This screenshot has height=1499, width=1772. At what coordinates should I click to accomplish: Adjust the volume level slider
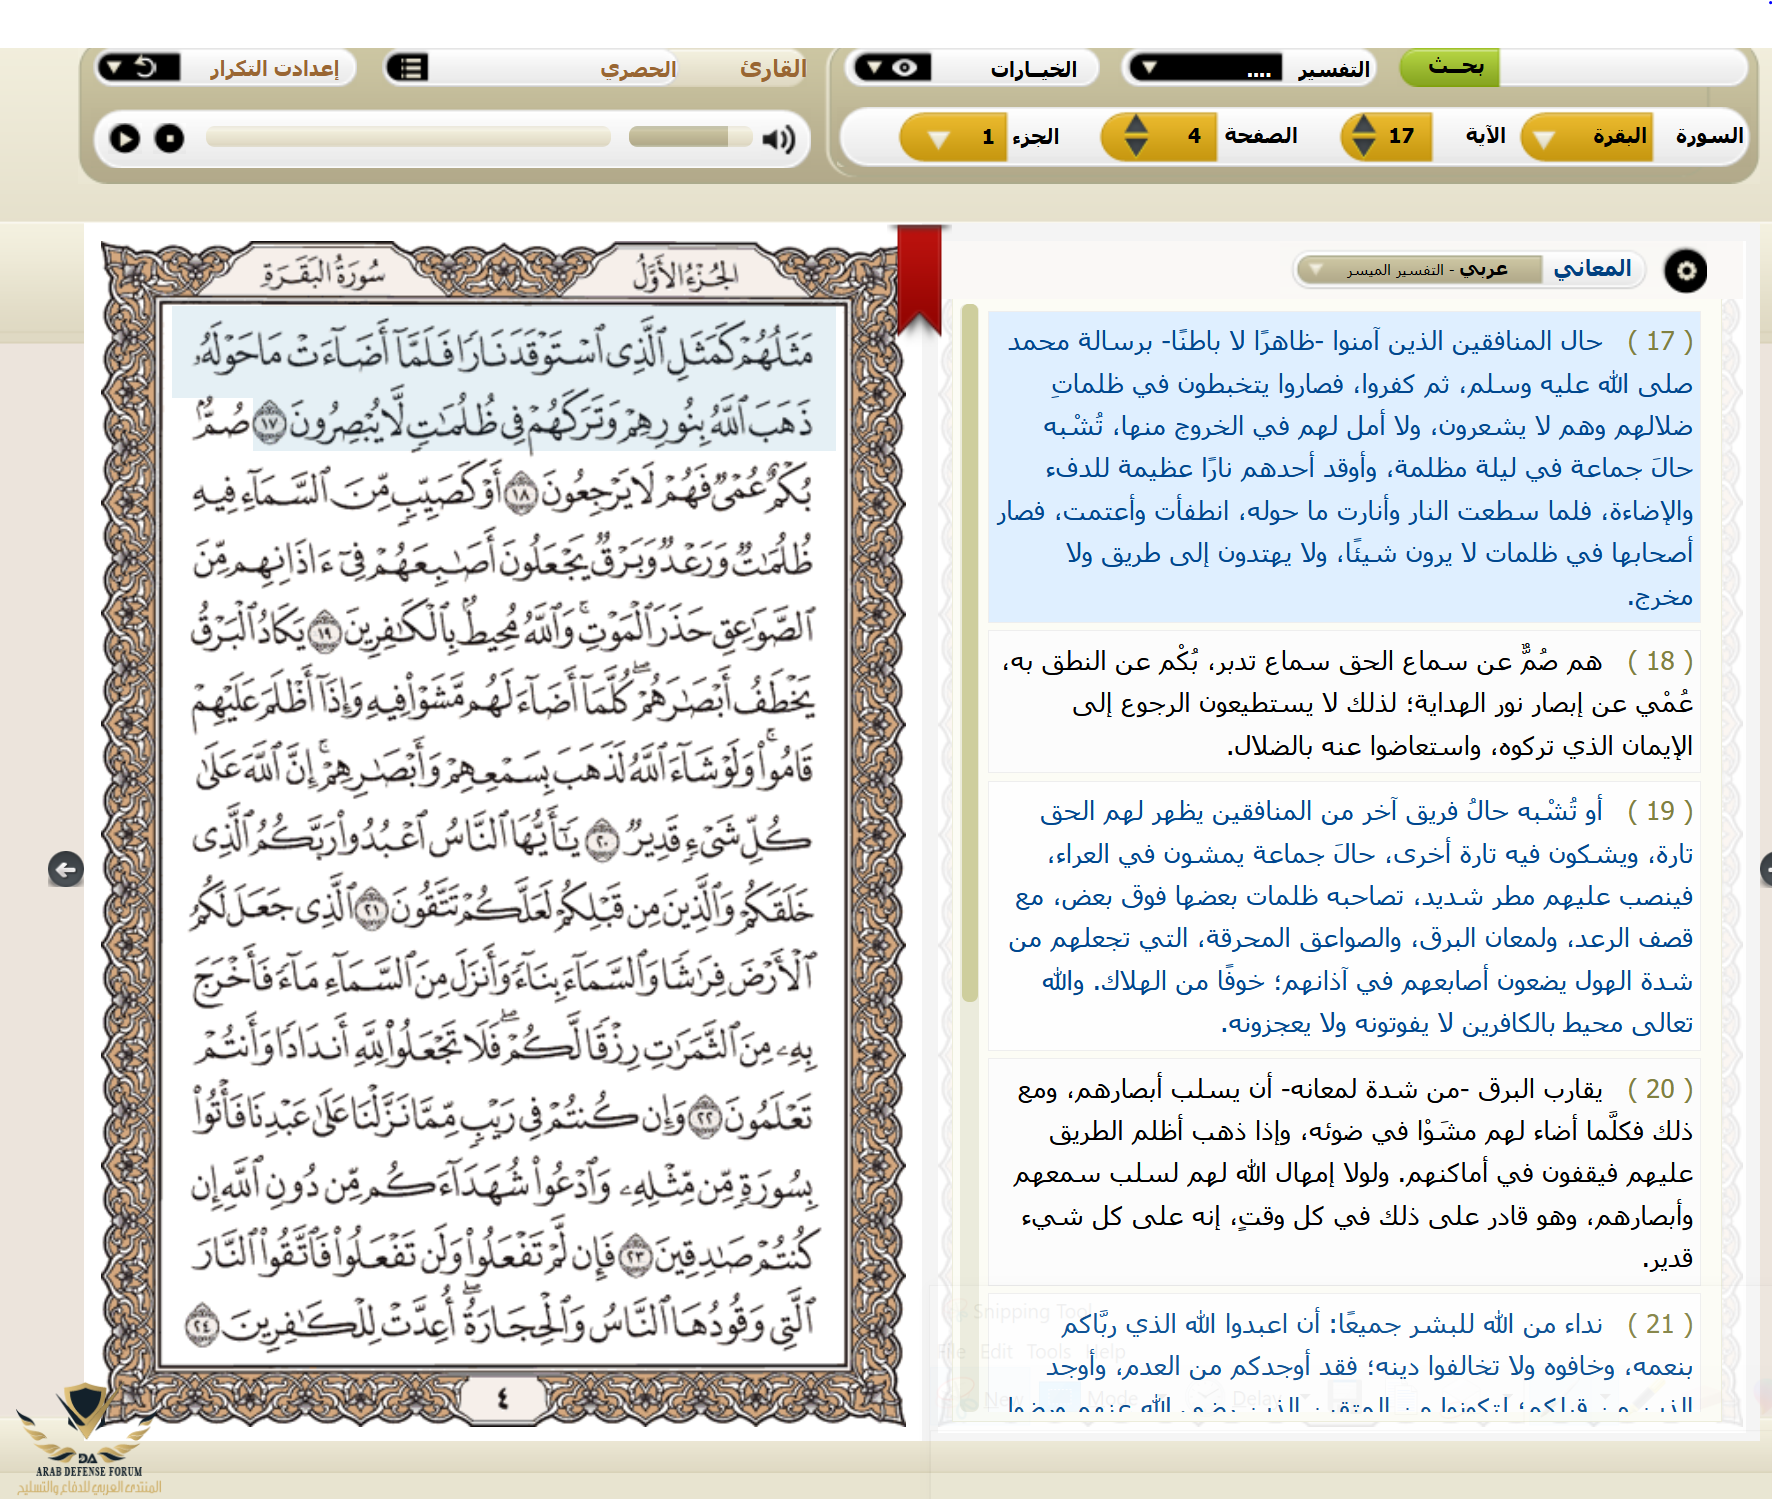(690, 137)
